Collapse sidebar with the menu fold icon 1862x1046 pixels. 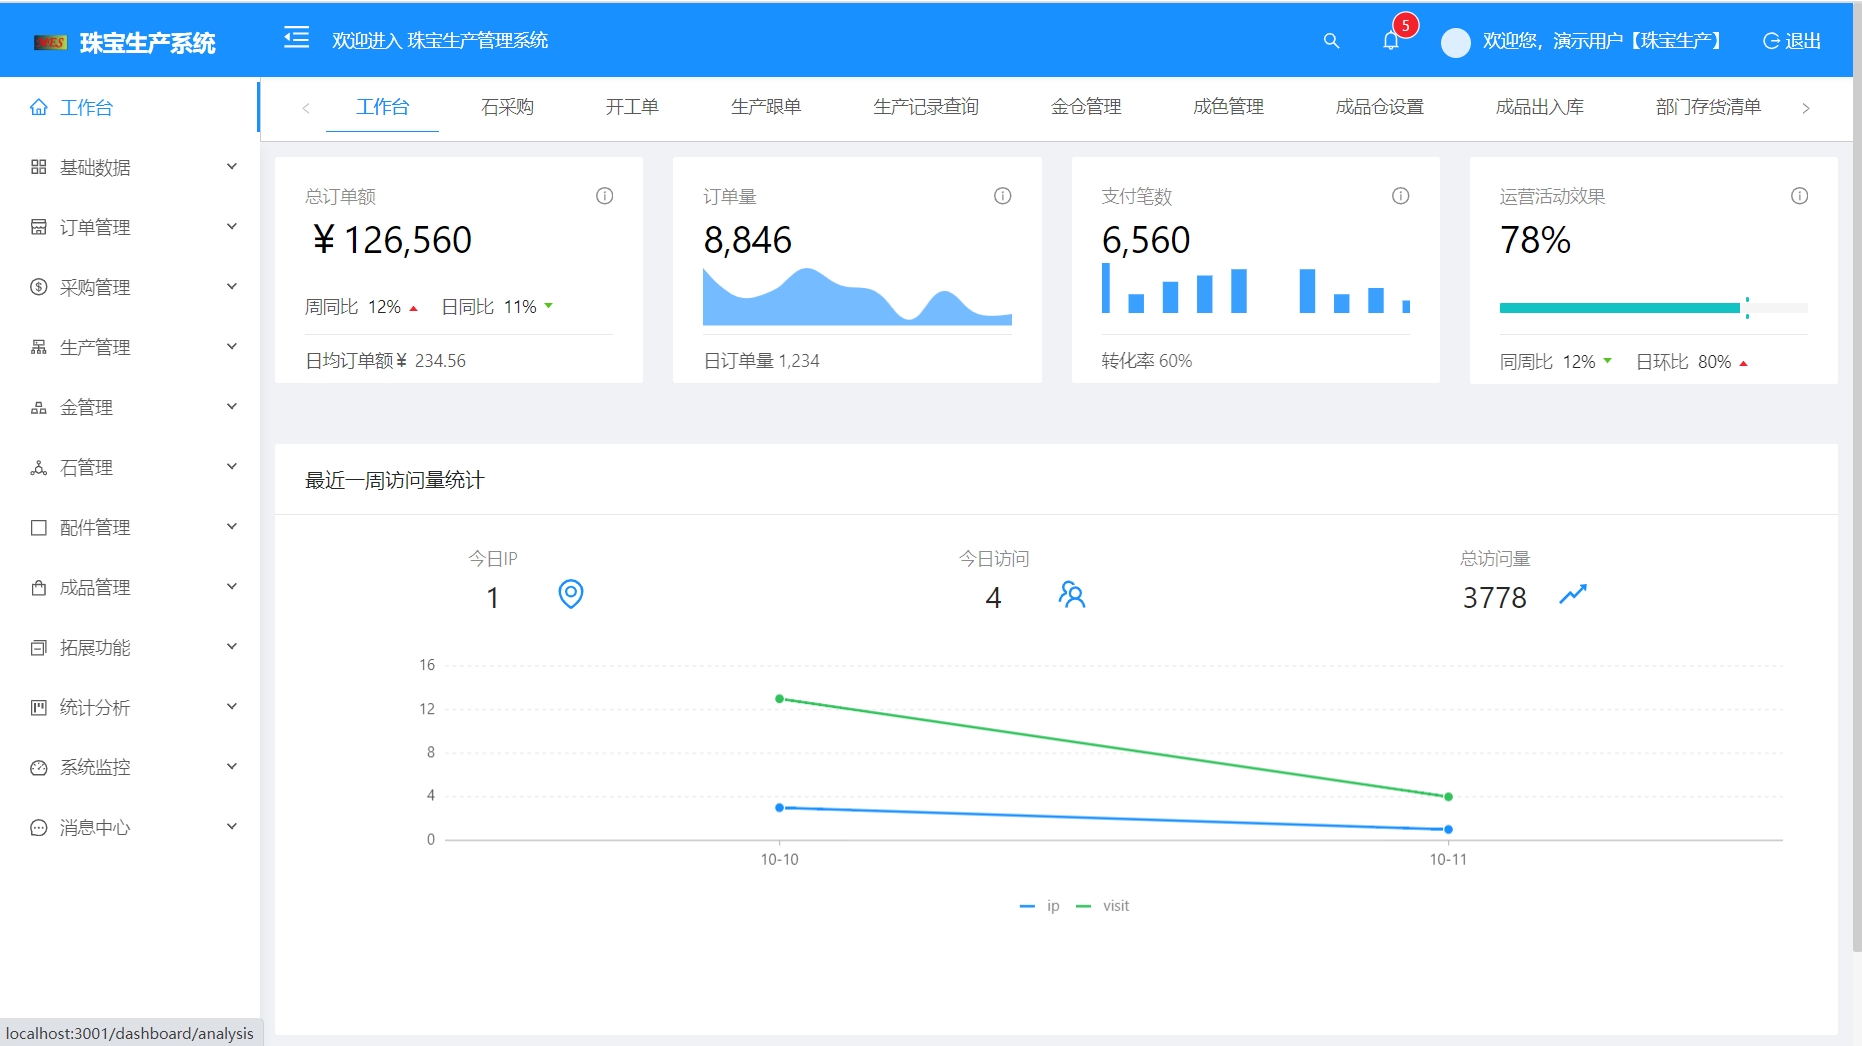(x=296, y=38)
